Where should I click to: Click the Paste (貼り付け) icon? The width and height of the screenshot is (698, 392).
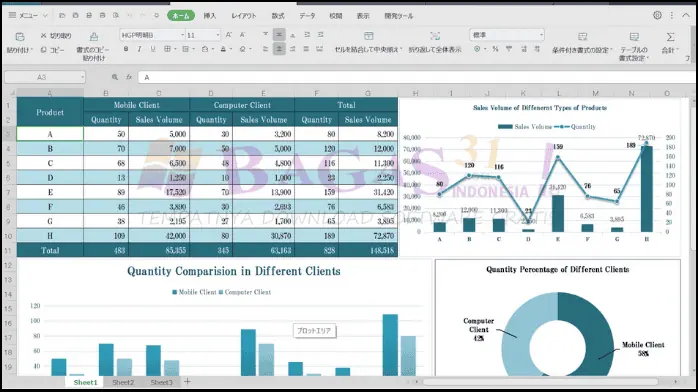[20, 37]
